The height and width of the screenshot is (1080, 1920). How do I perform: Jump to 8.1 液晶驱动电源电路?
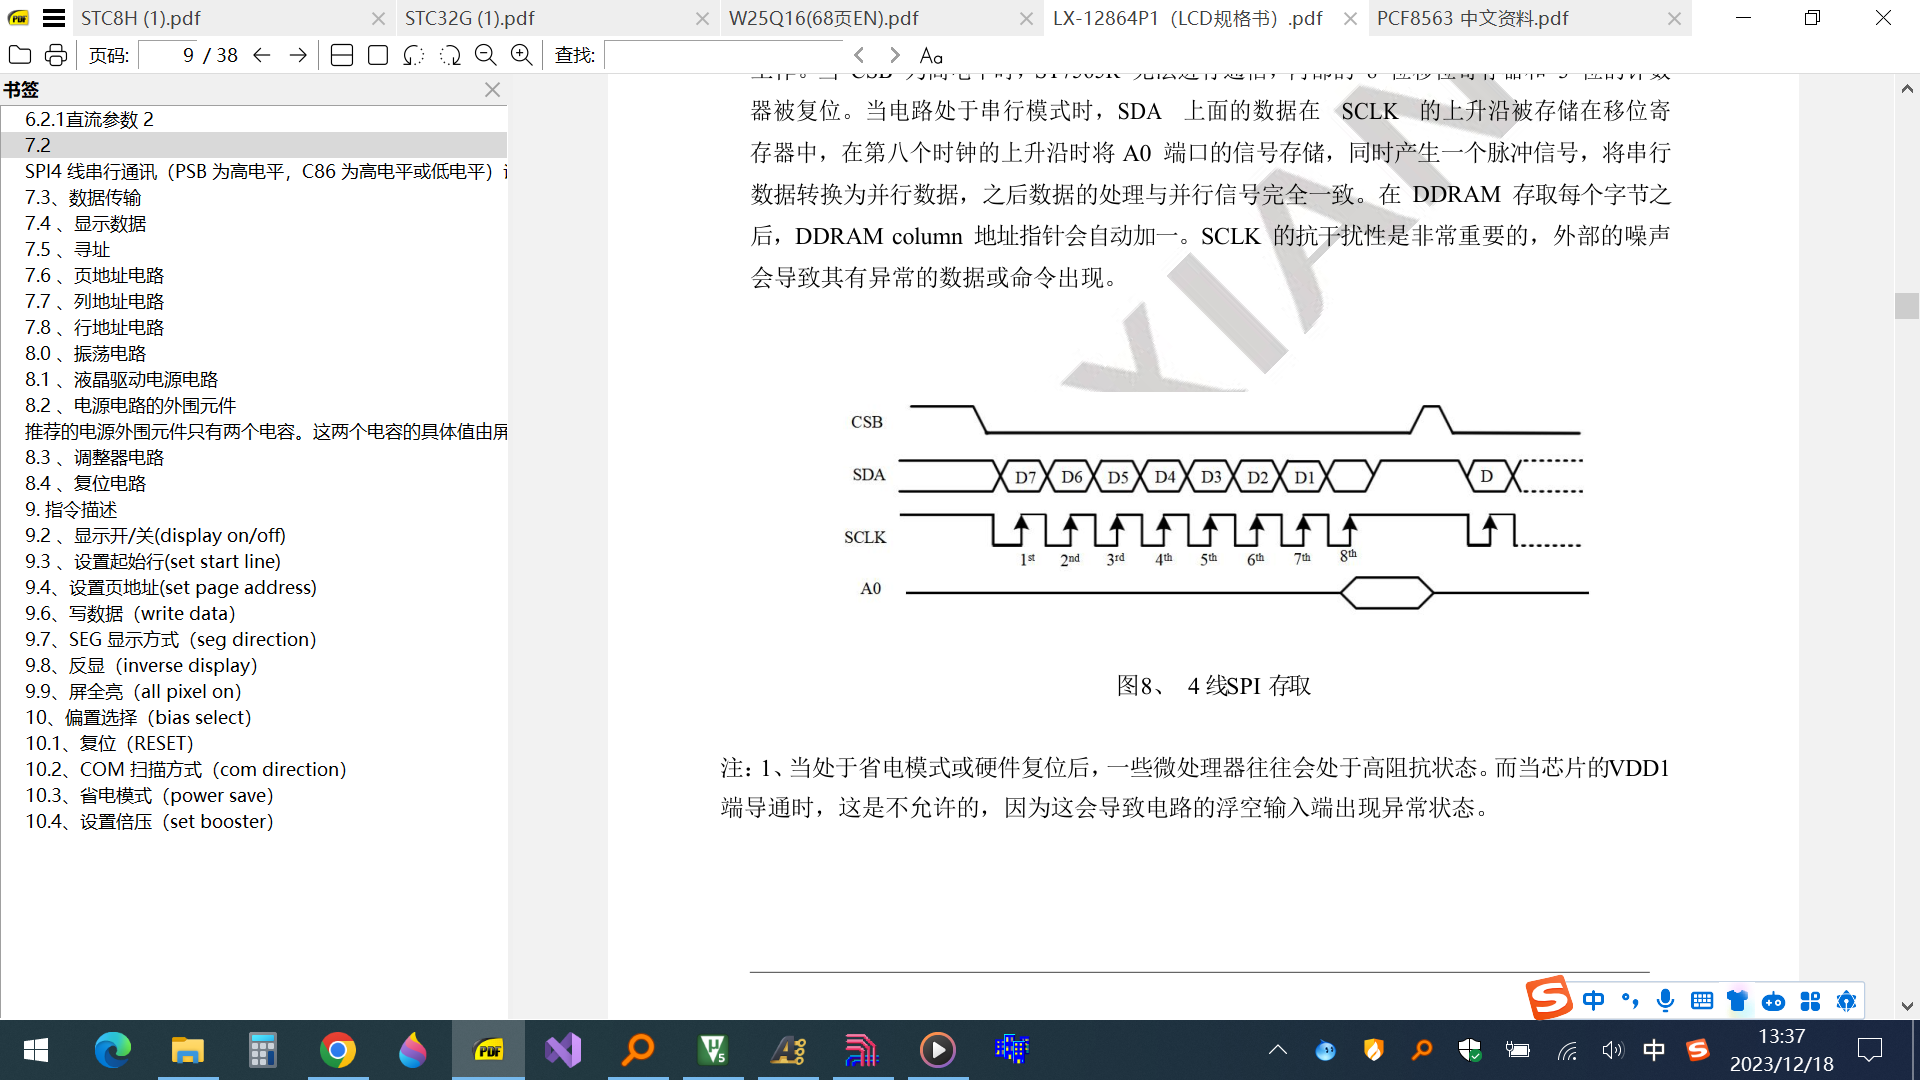pyautogui.click(x=254, y=379)
